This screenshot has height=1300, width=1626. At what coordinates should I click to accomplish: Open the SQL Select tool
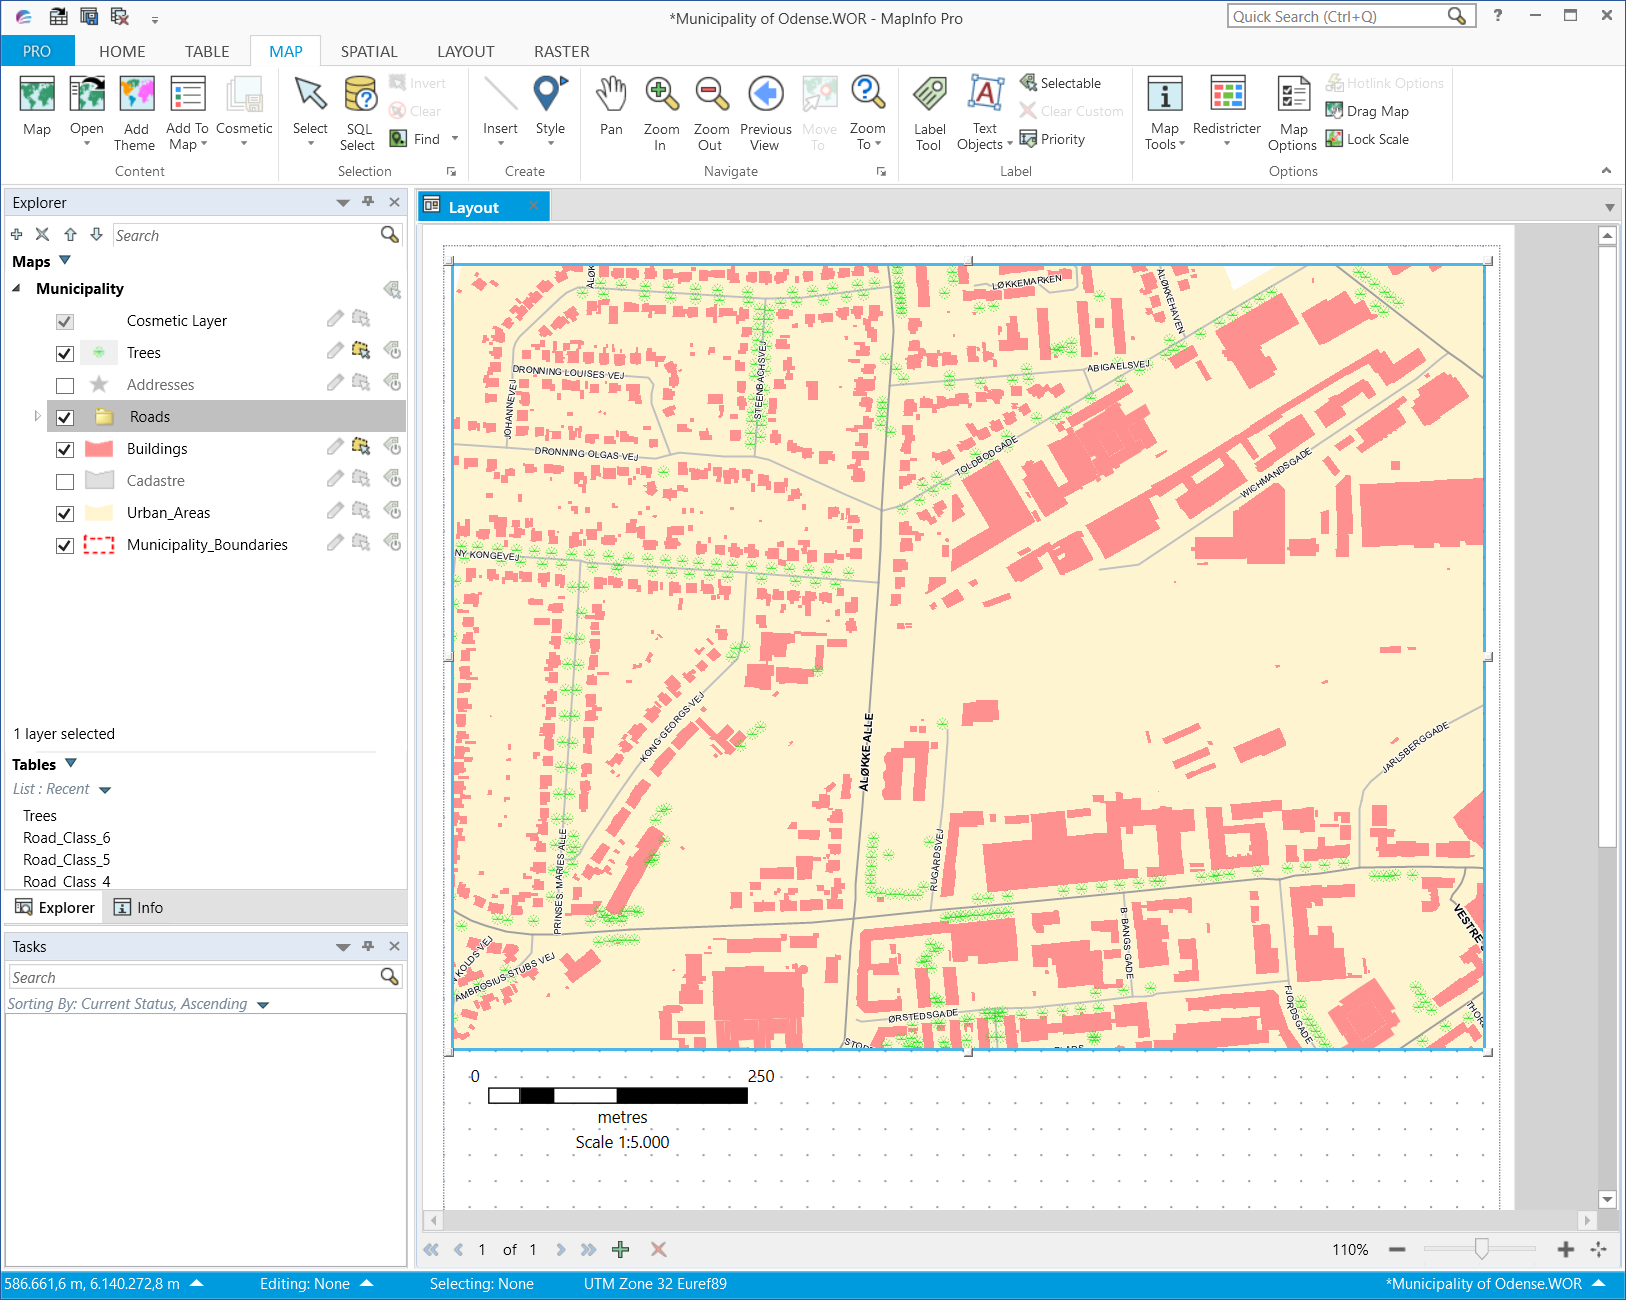click(x=358, y=110)
